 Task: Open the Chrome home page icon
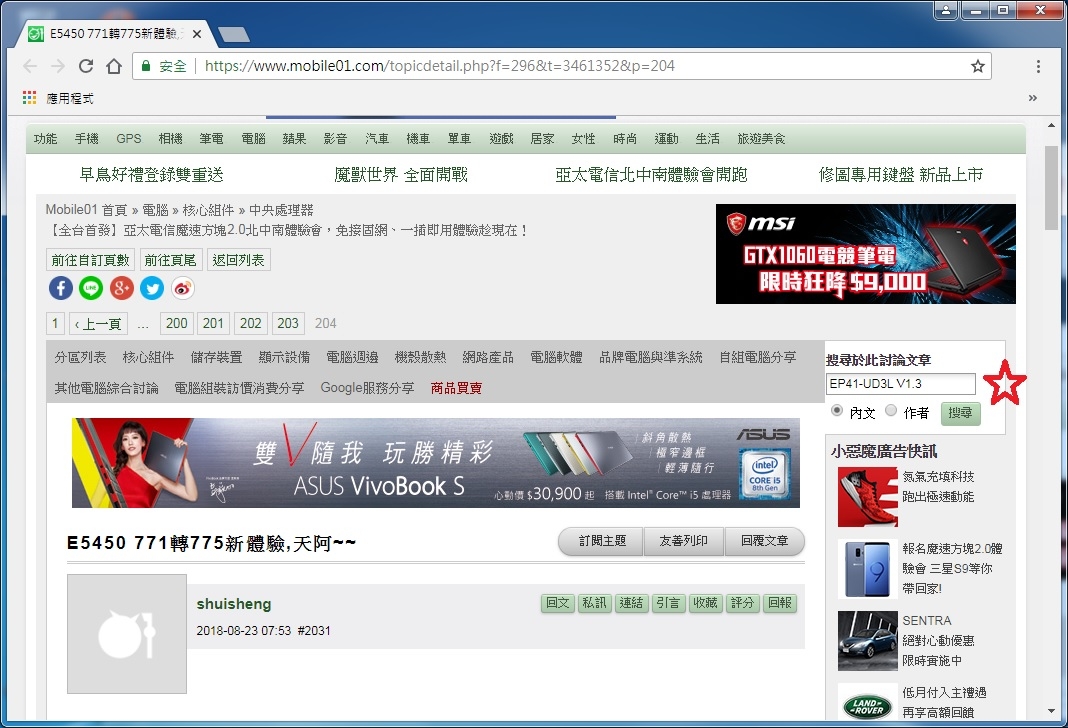[114, 66]
